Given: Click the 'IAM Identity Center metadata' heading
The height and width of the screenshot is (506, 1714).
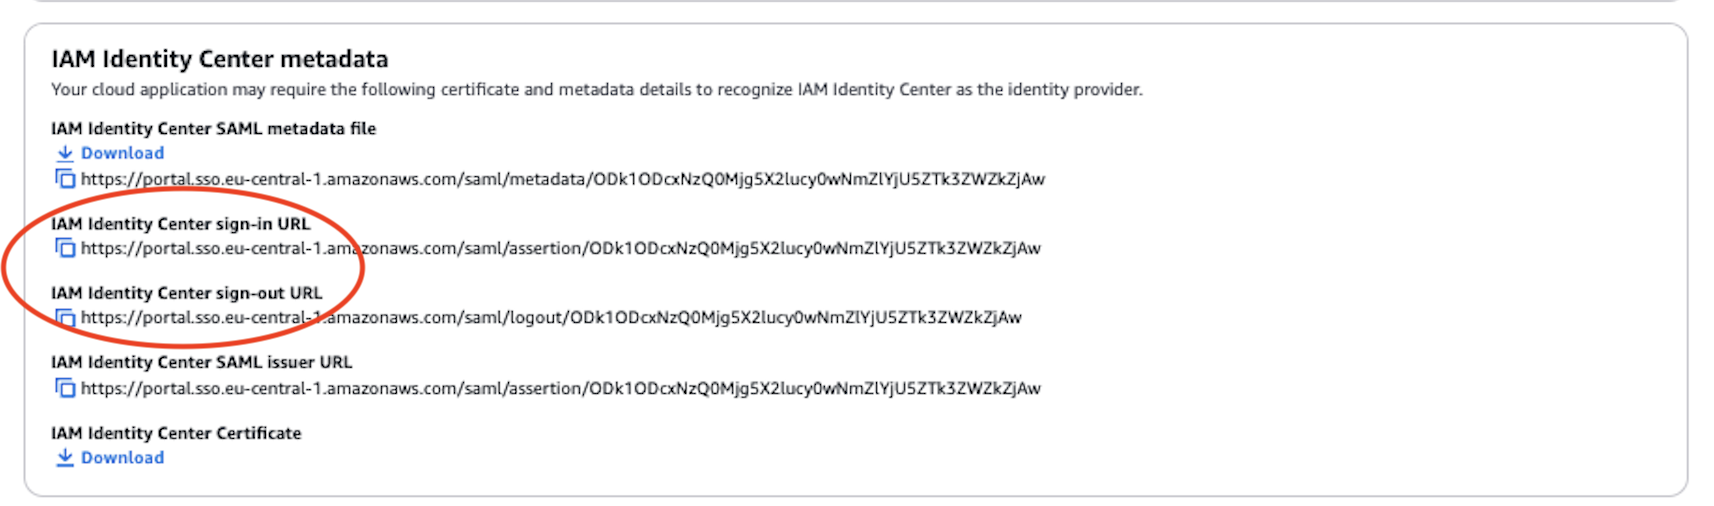Looking at the screenshot, I should coord(220,59).
